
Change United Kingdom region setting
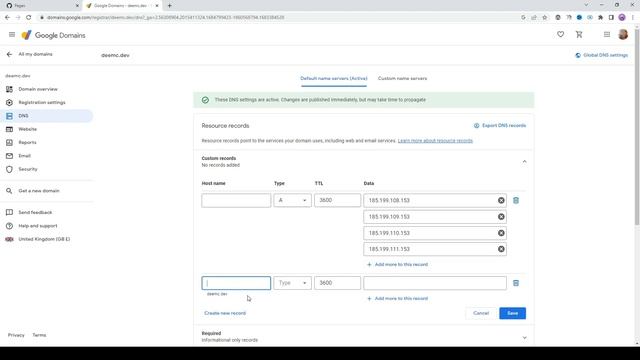click(x=44, y=239)
